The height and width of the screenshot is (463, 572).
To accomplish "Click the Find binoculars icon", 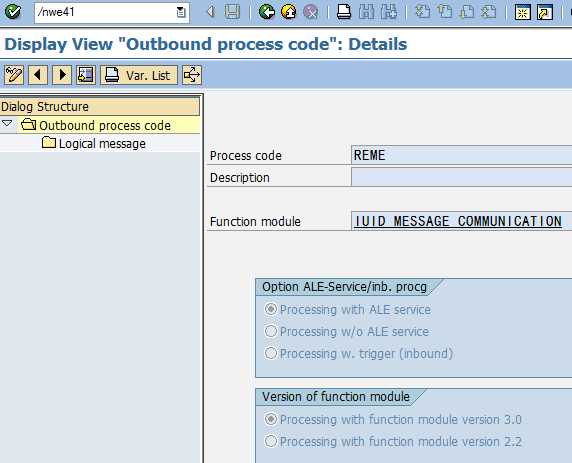I will tap(366, 12).
